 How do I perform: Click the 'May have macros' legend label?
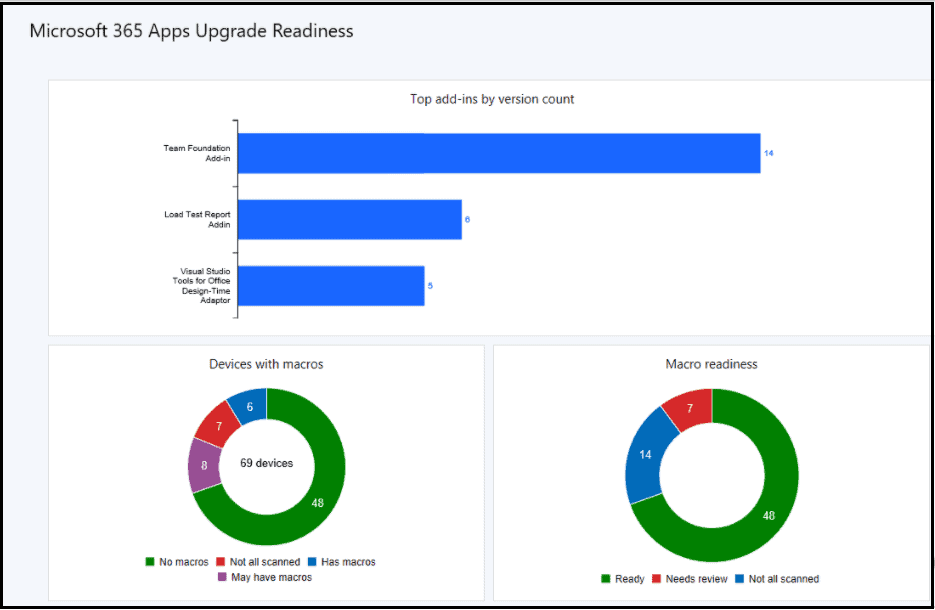tap(271, 577)
